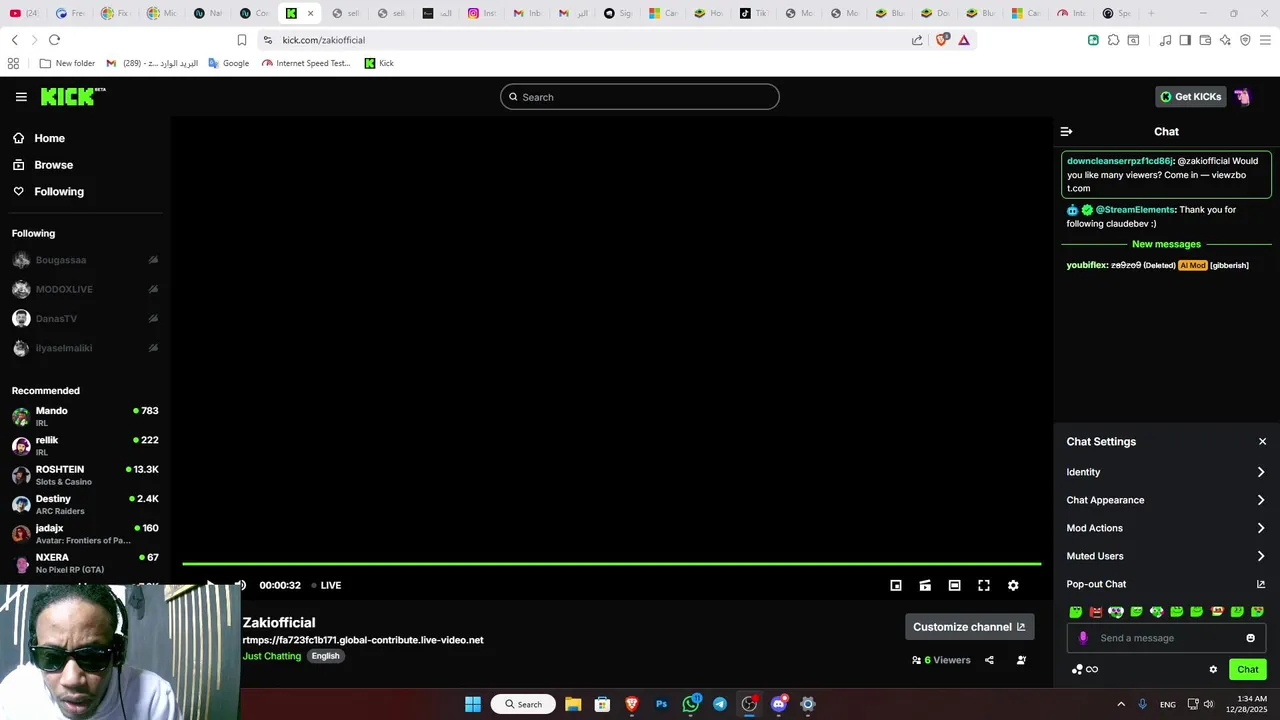The image size is (1280, 720).
Task: Open the Windows Start menu
Action: click(x=473, y=704)
